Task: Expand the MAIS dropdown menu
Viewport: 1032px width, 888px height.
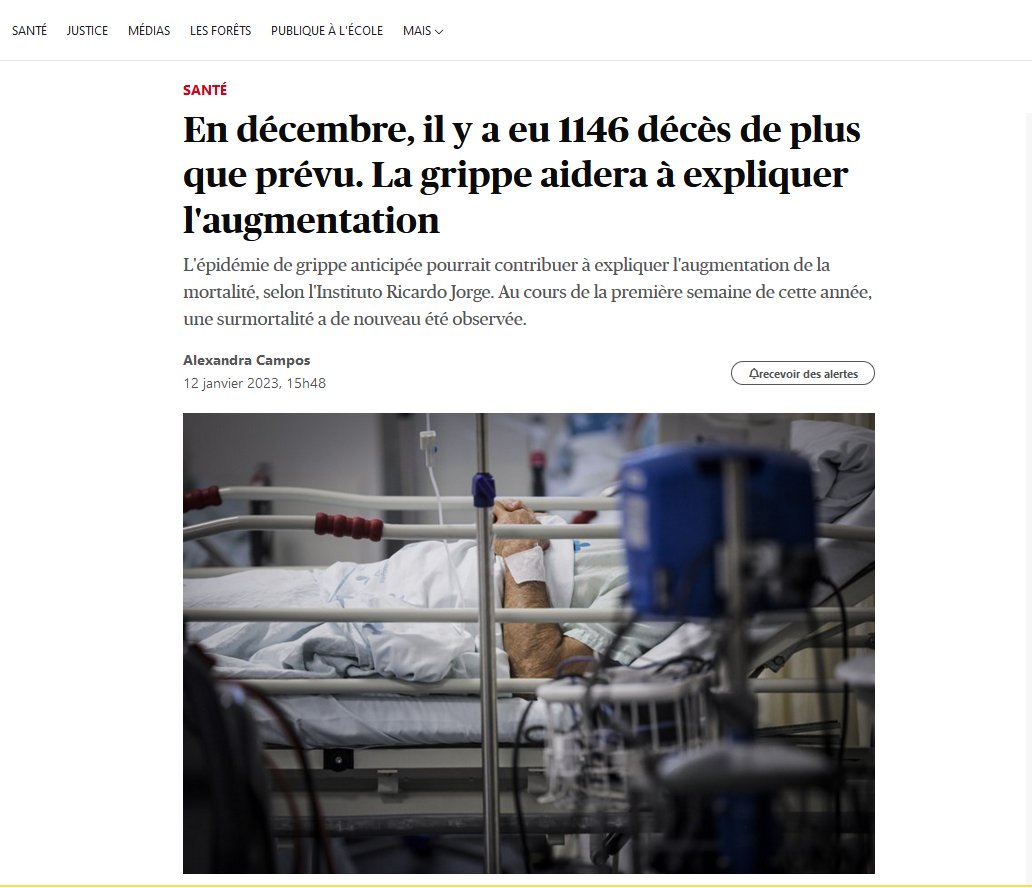Action: pos(423,31)
